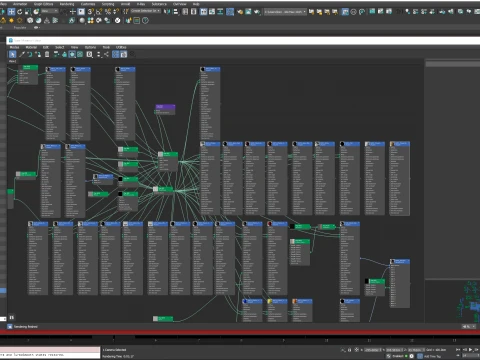Toggle the Selection Lock padlock icon
480x360 pixels.
349,350
